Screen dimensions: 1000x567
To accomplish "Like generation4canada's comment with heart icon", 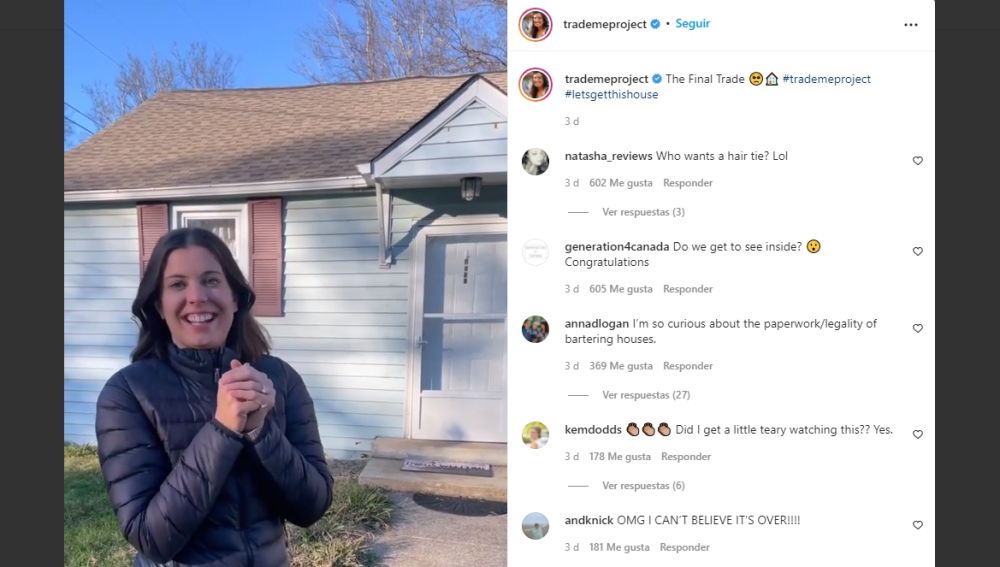I will (918, 251).
